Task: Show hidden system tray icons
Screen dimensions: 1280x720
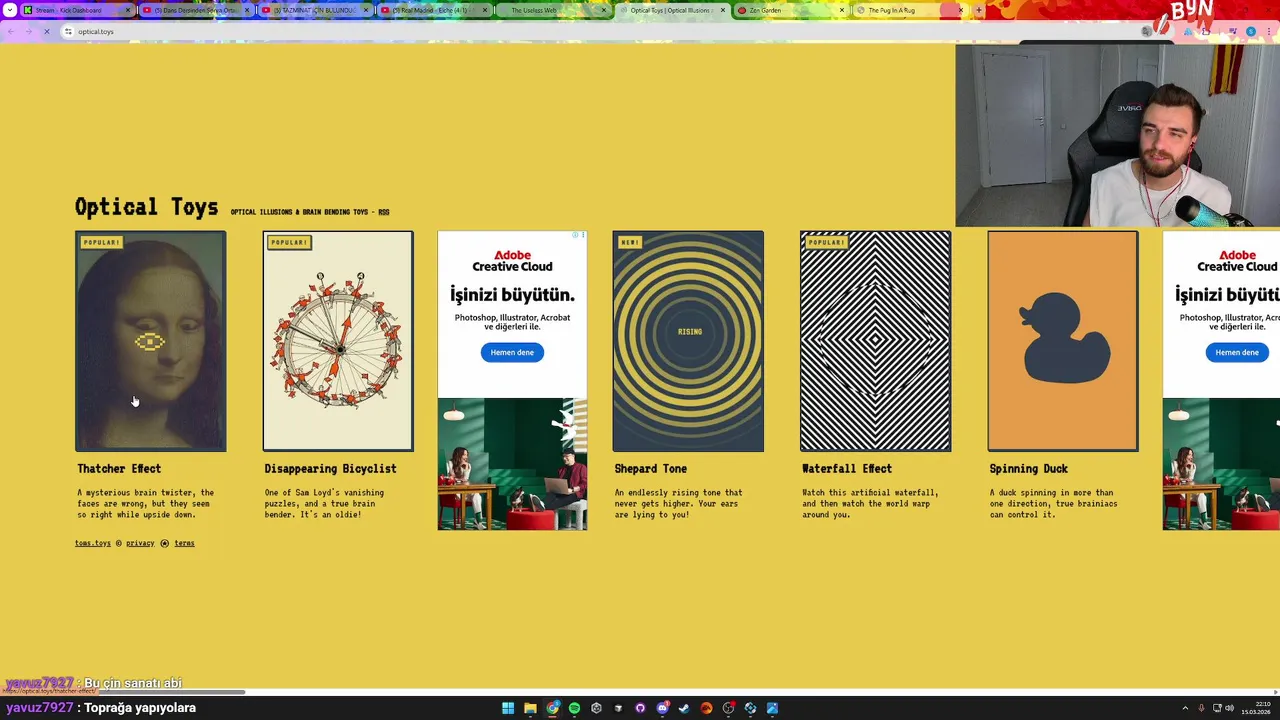Action: (1185, 708)
